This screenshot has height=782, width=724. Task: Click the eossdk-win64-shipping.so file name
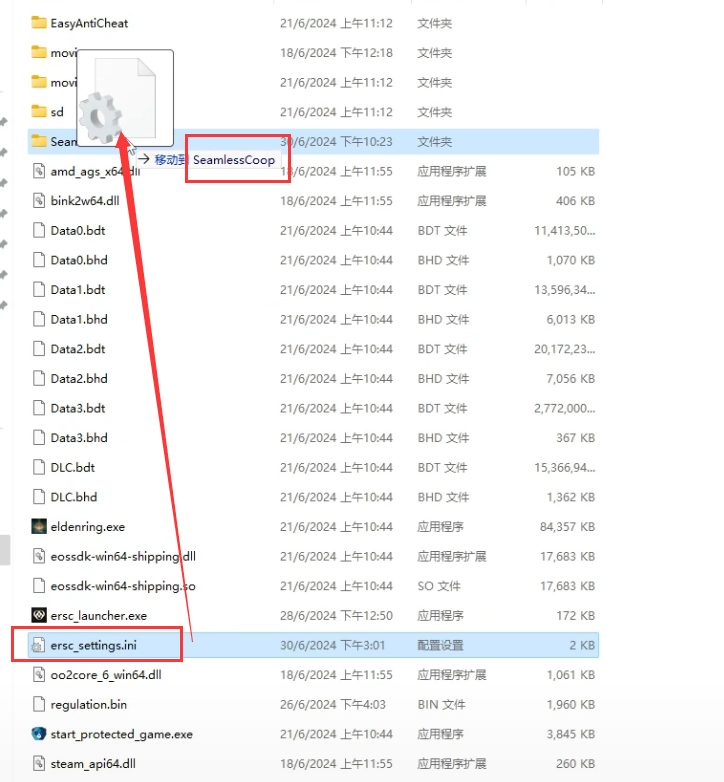[122, 586]
